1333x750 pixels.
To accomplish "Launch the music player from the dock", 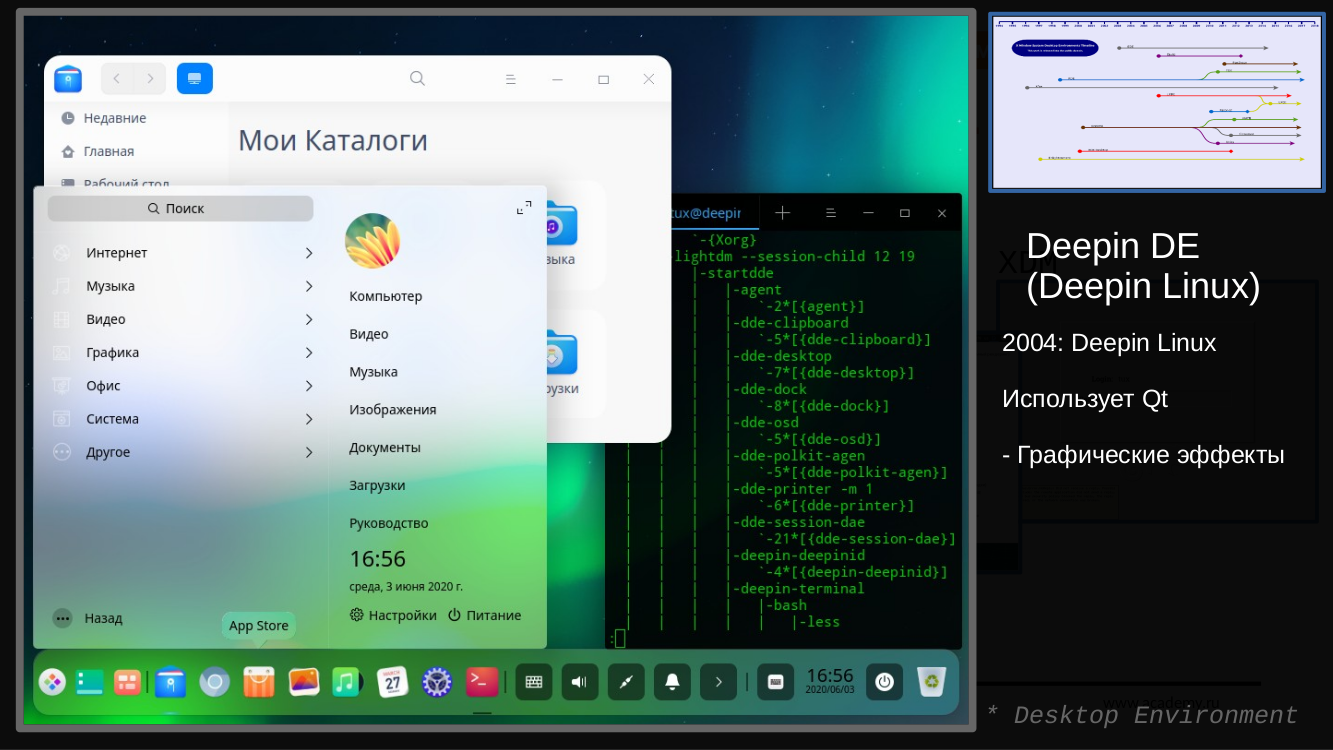I will pos(345,682).
